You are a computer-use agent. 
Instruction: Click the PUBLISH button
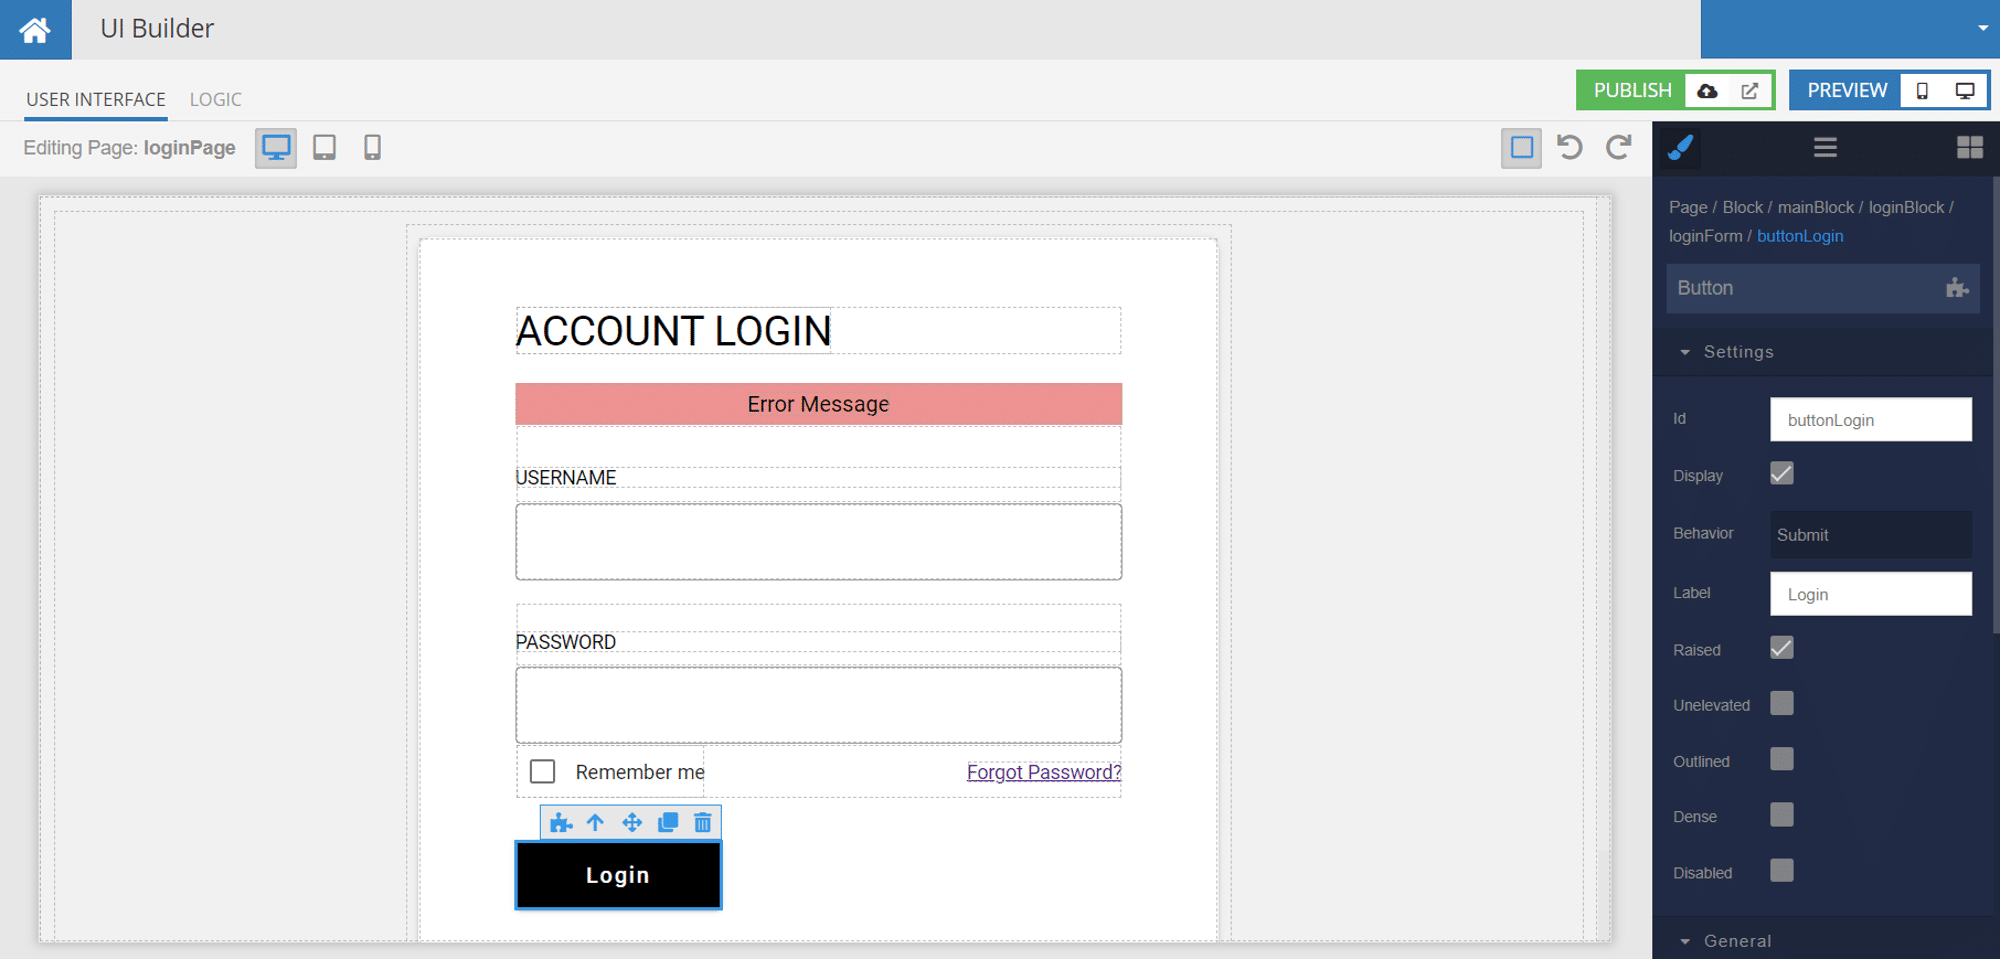[1632, 91]
